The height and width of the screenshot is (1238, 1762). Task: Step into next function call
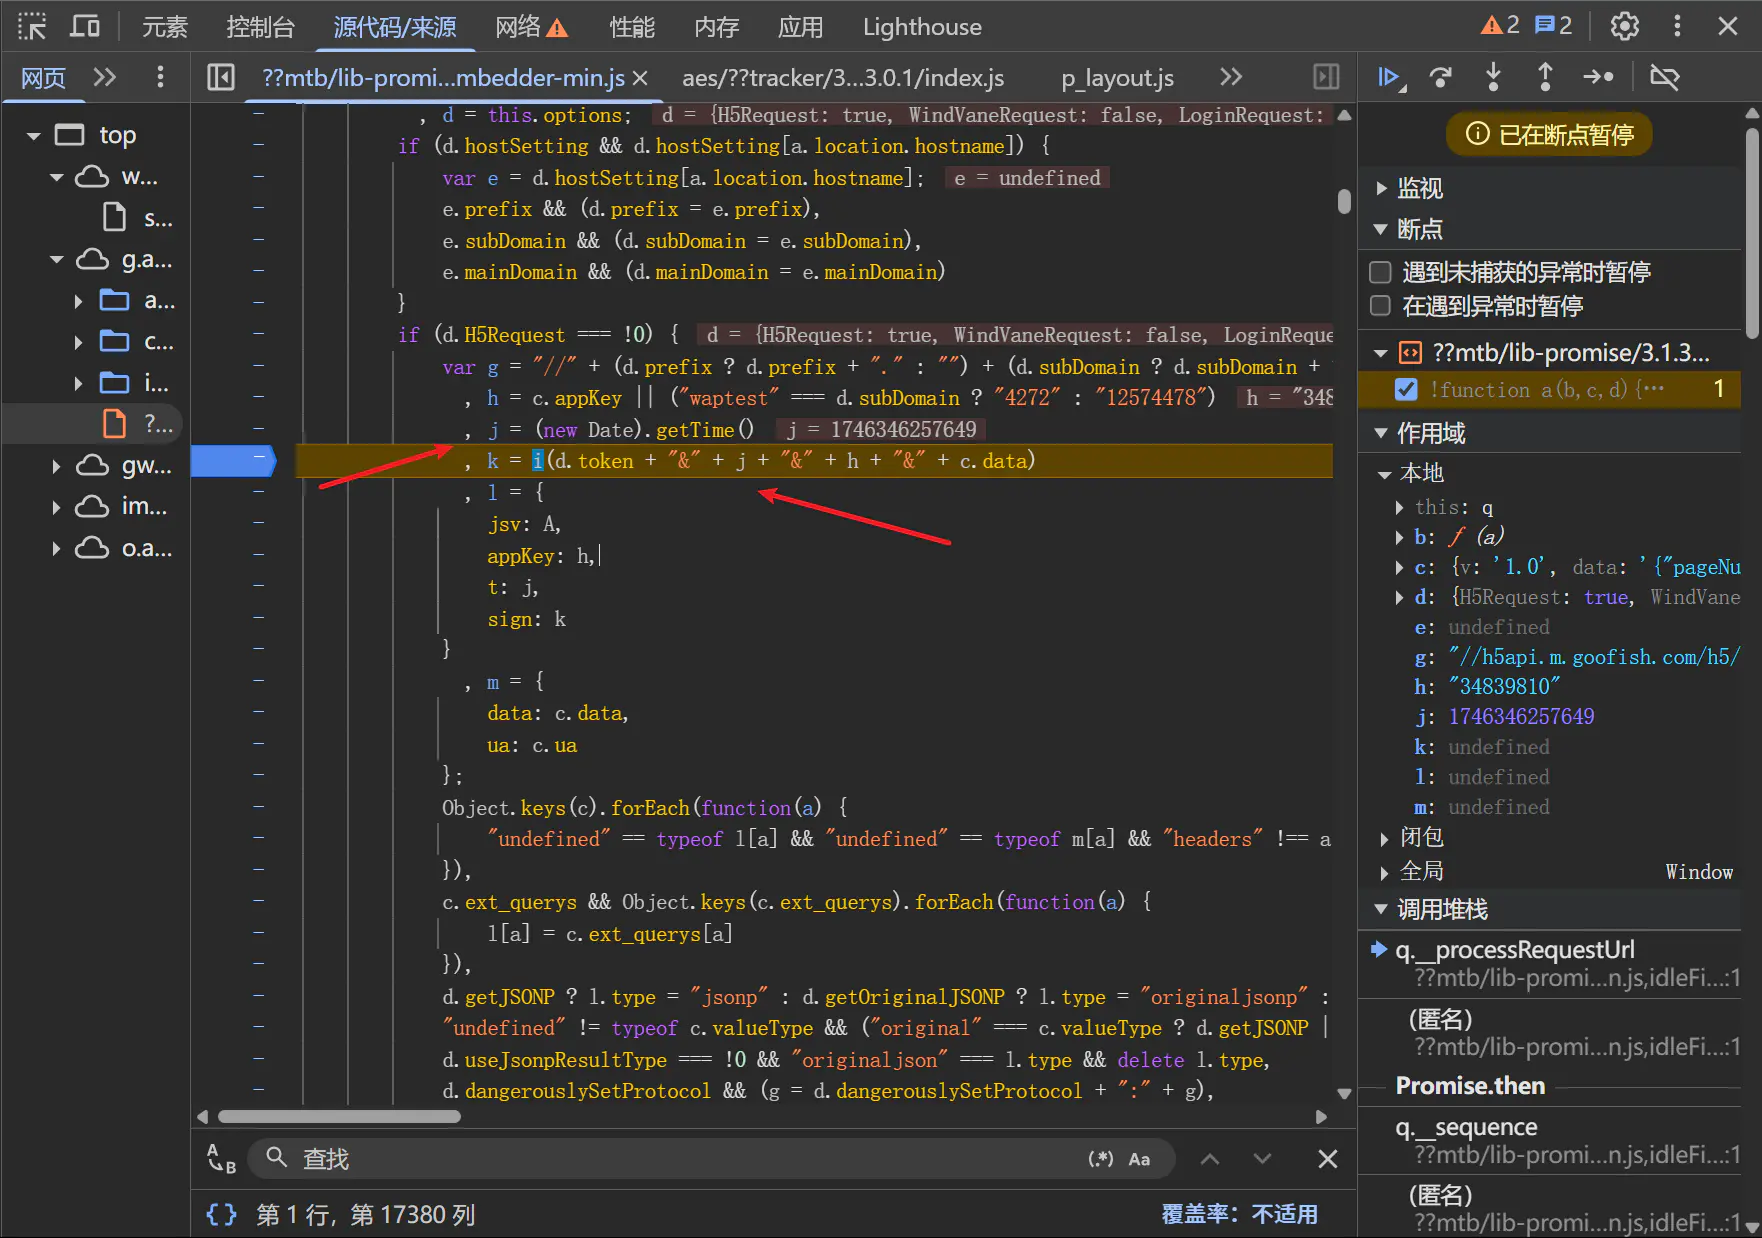[x=1493, y=77]
